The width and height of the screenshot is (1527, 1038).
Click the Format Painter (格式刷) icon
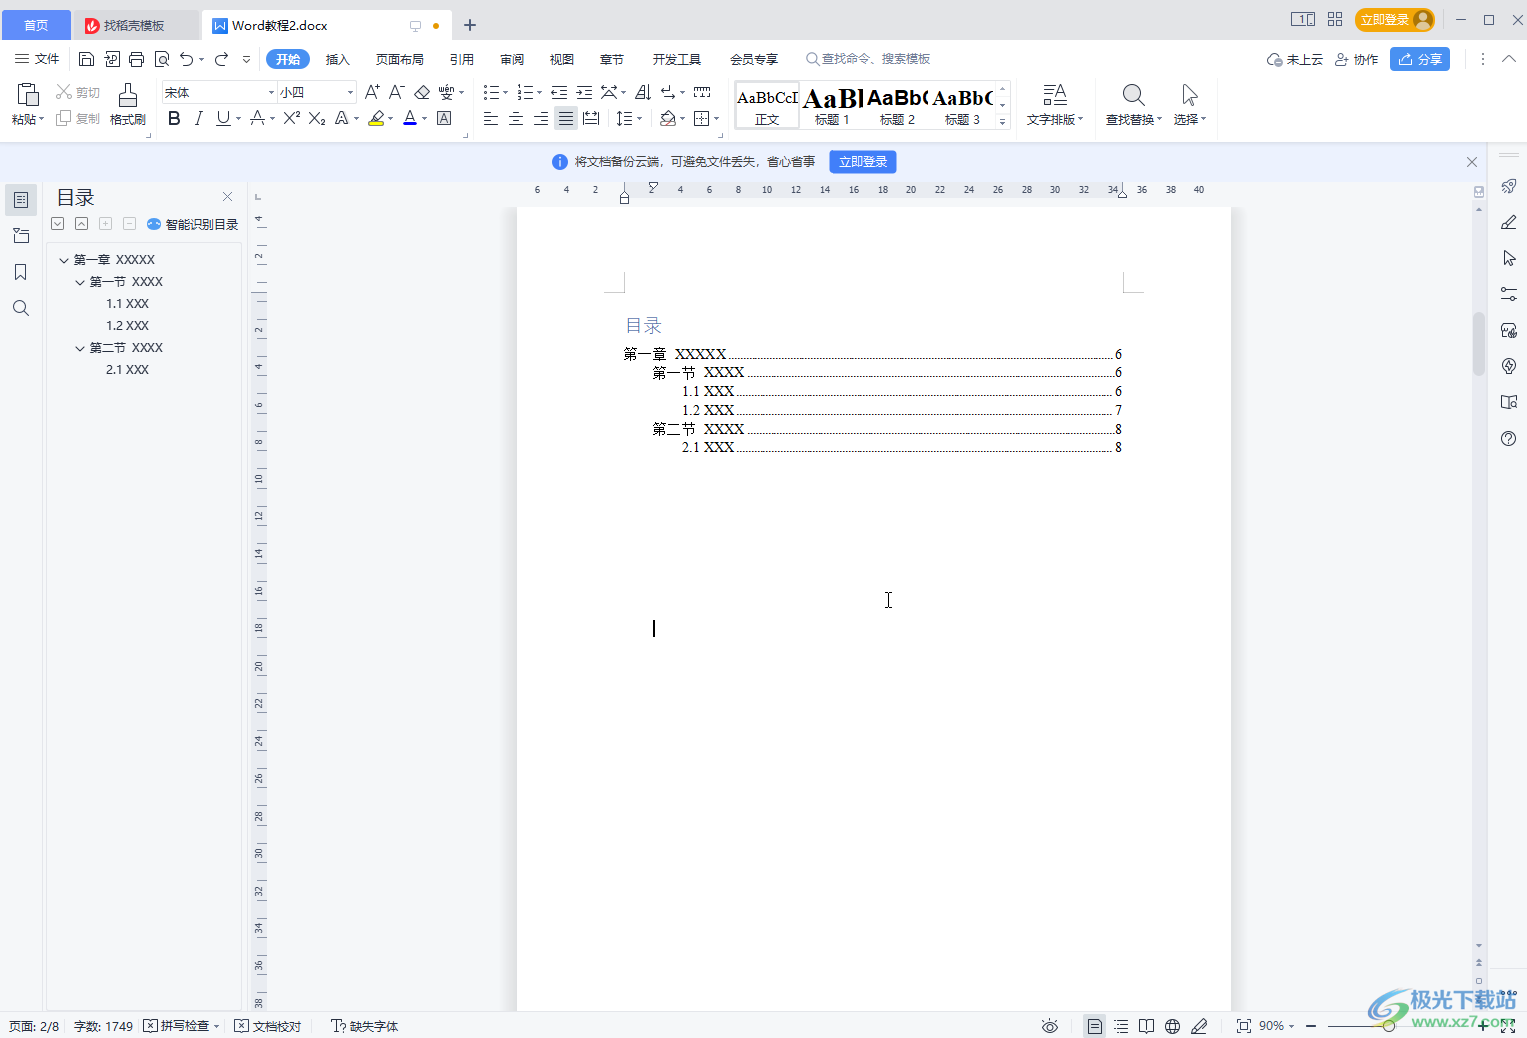[128, 95]
